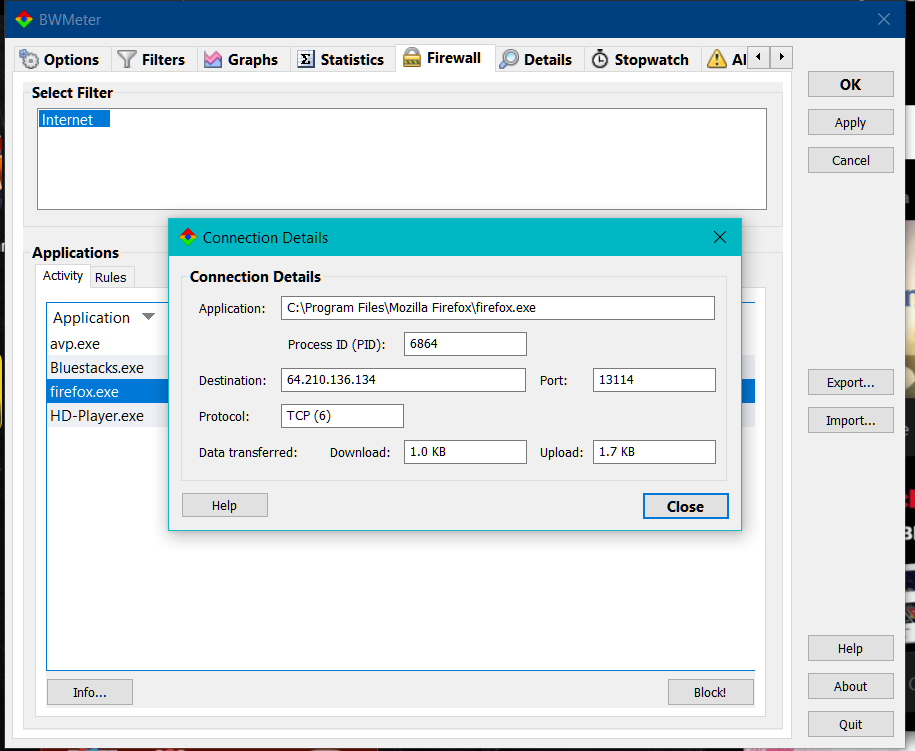Click the Destination IP address field
Viewport: 915px width, 751px height.
point(403,380)
